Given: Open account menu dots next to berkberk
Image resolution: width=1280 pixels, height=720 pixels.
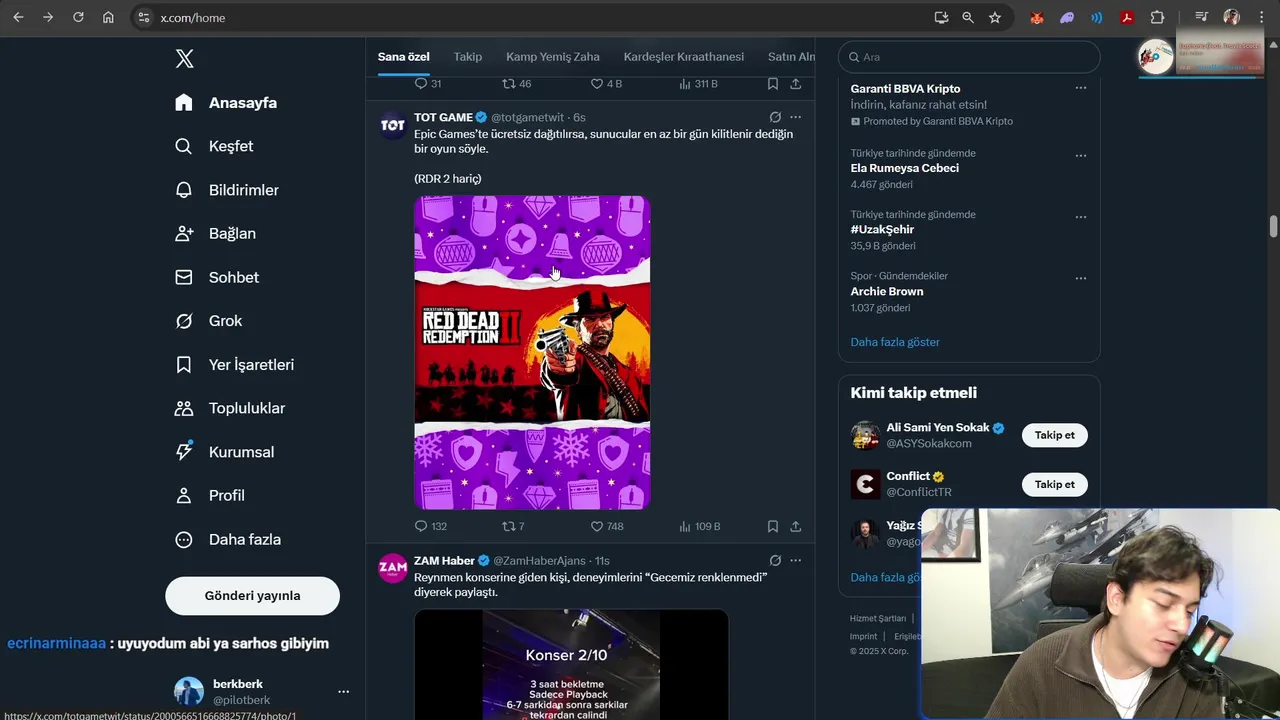Looking at the screenshot, I should 343,692.
